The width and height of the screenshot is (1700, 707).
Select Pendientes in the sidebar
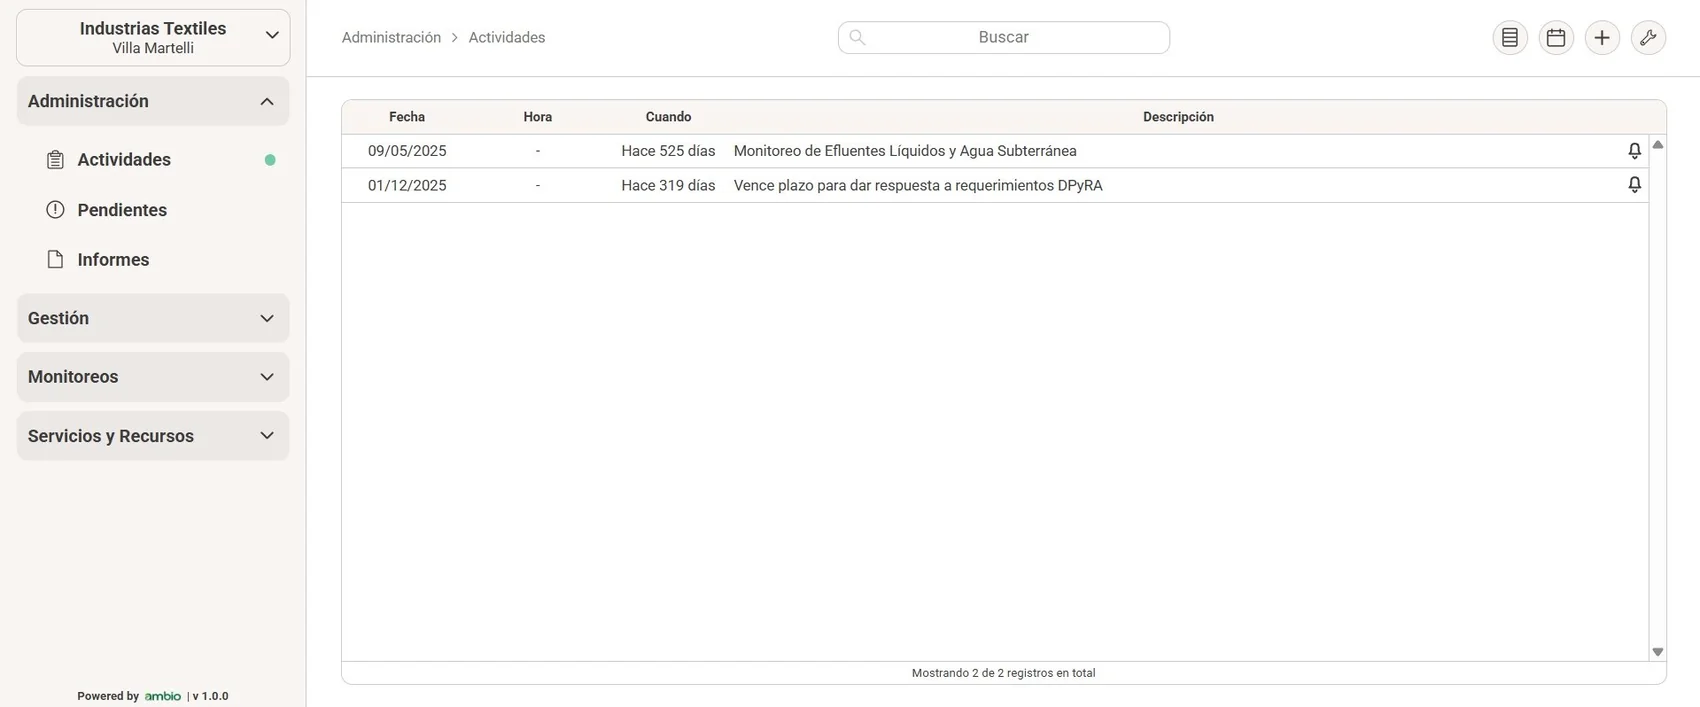[x=122, y=210]
